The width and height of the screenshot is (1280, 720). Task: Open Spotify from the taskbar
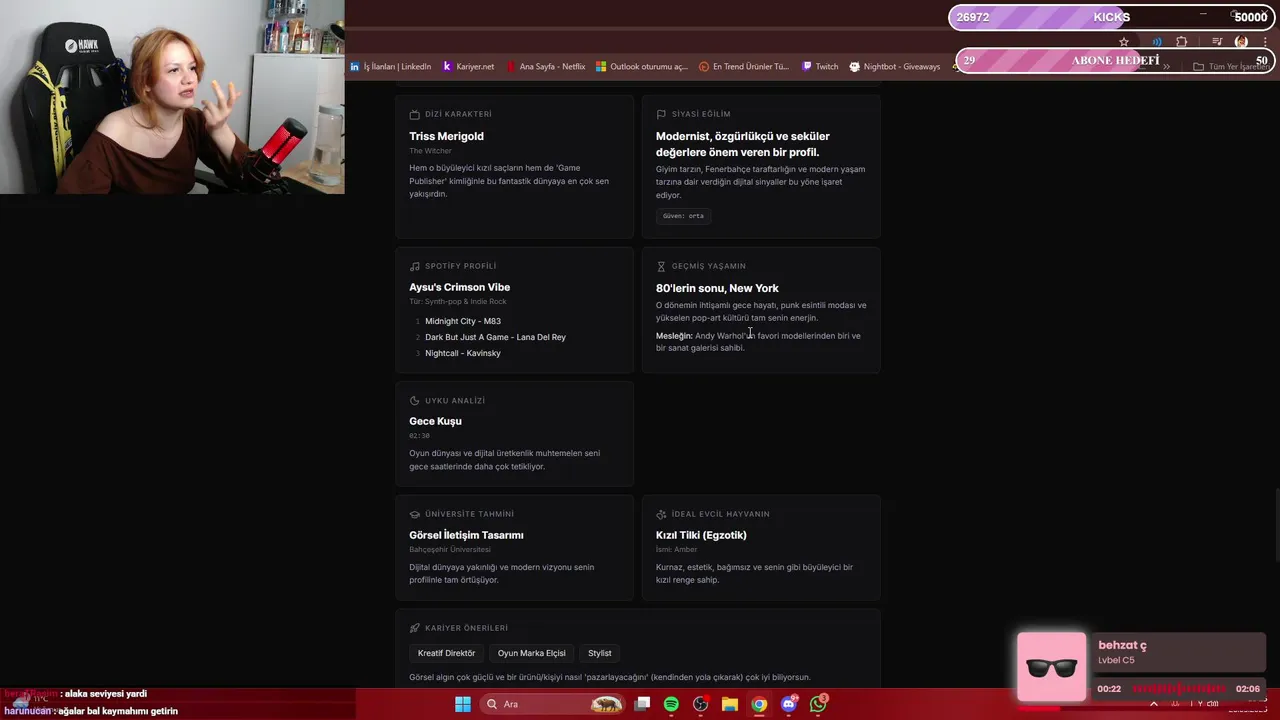[x=671, y=704]
